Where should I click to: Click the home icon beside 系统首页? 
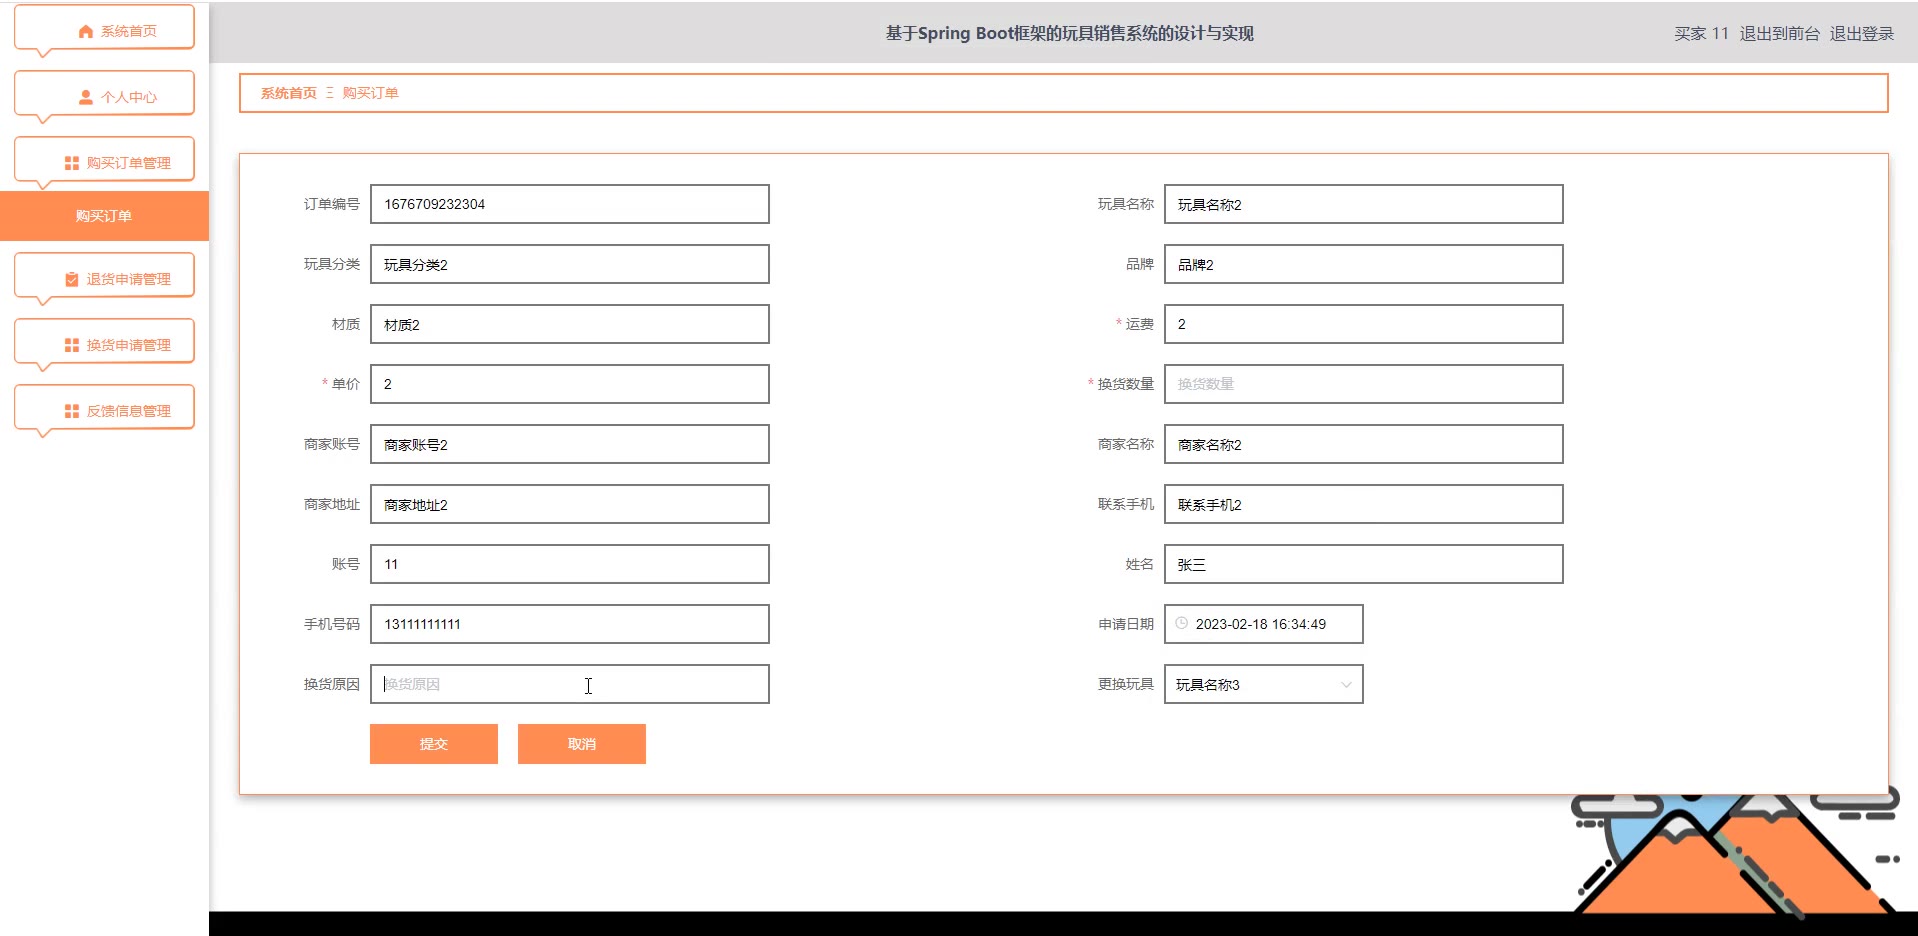coord(86,32)
